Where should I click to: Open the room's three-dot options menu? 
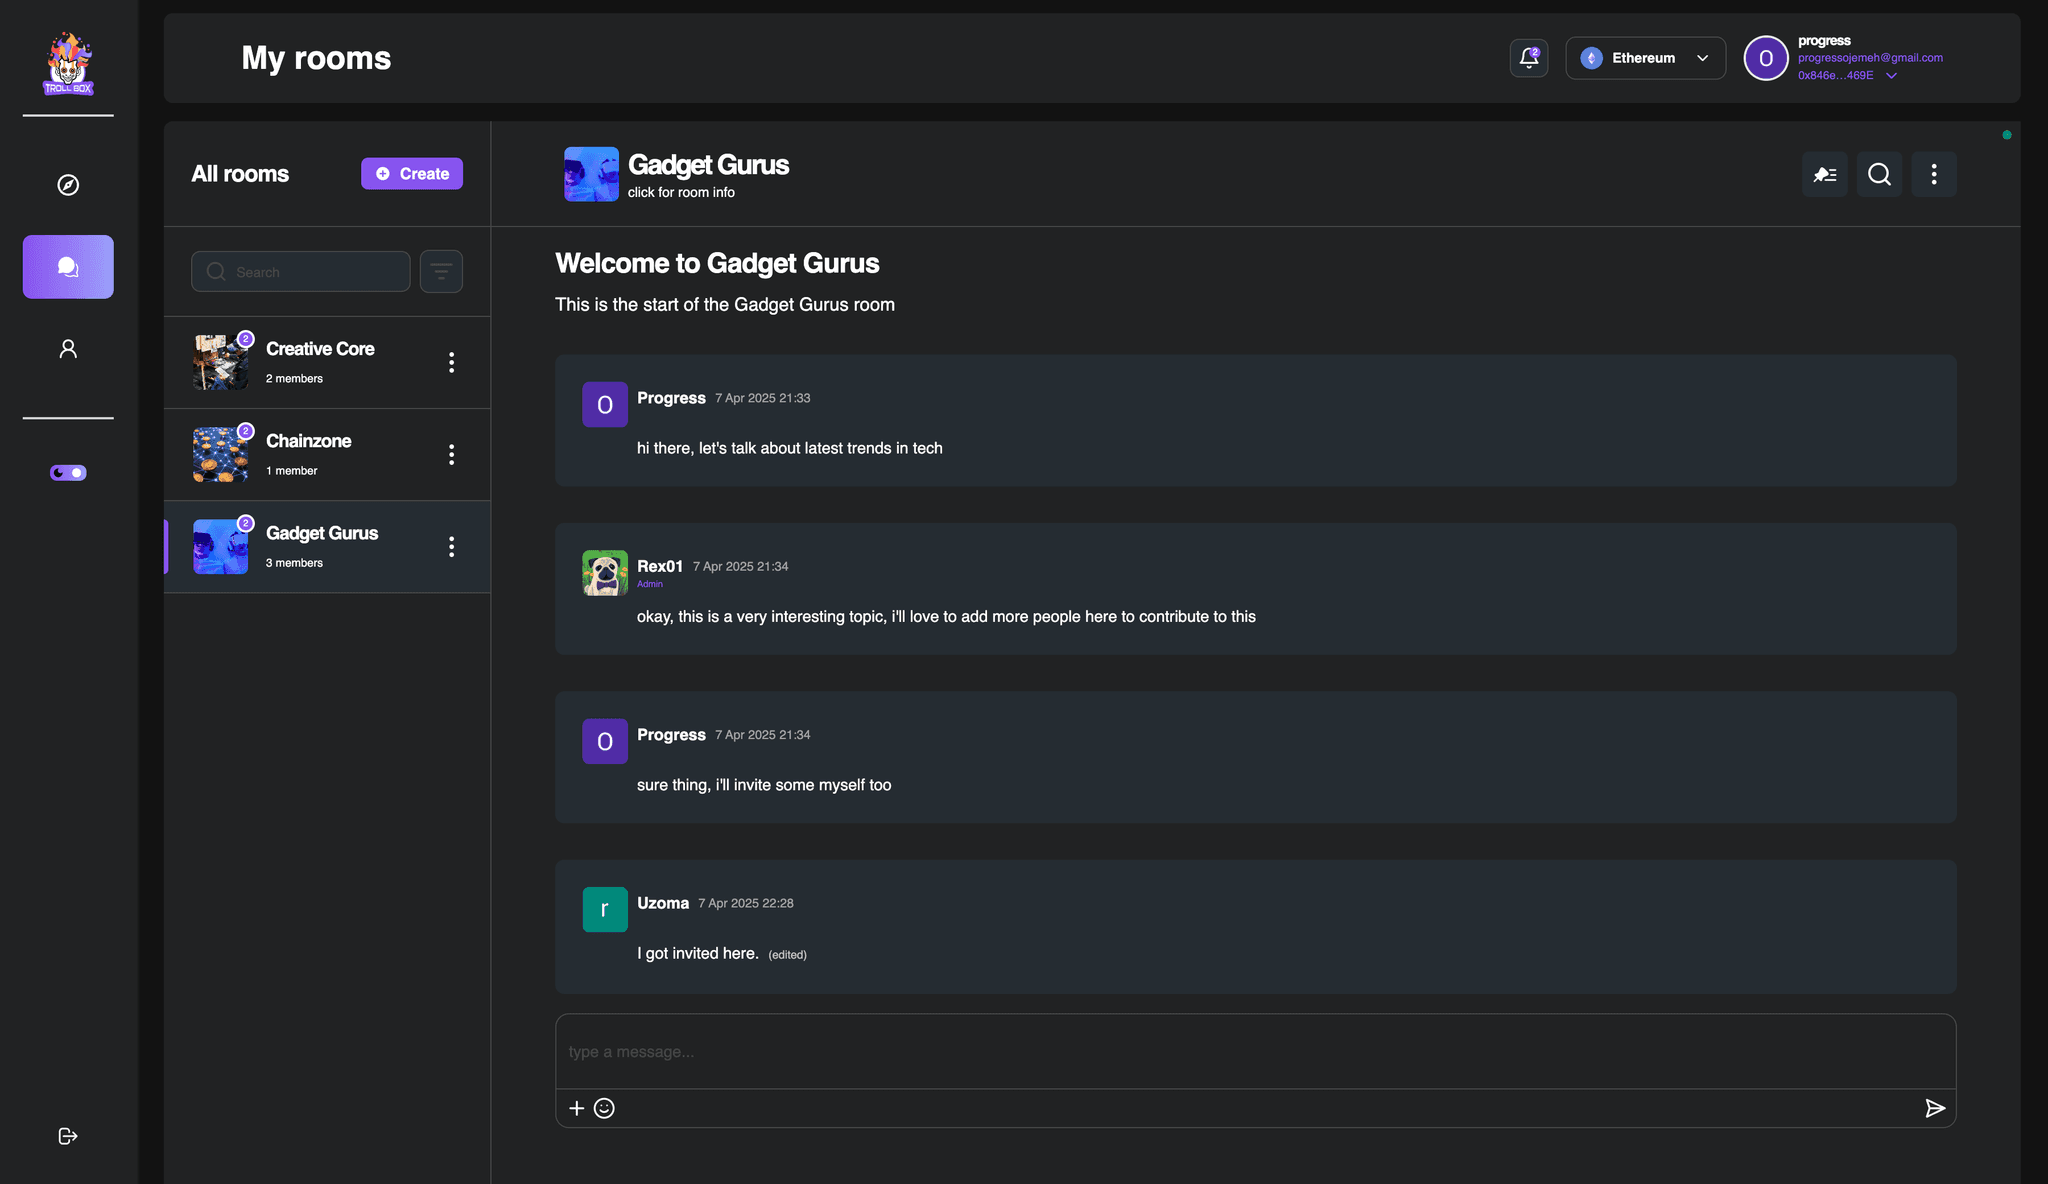1934,174
